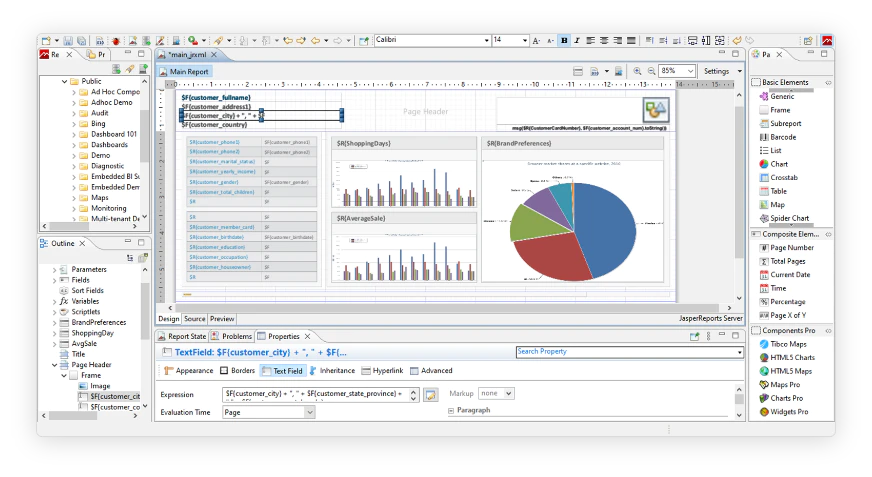This screenshot has width=872, height=477.
Task: Open Markup none dropdown
Action: click(497, 394)
